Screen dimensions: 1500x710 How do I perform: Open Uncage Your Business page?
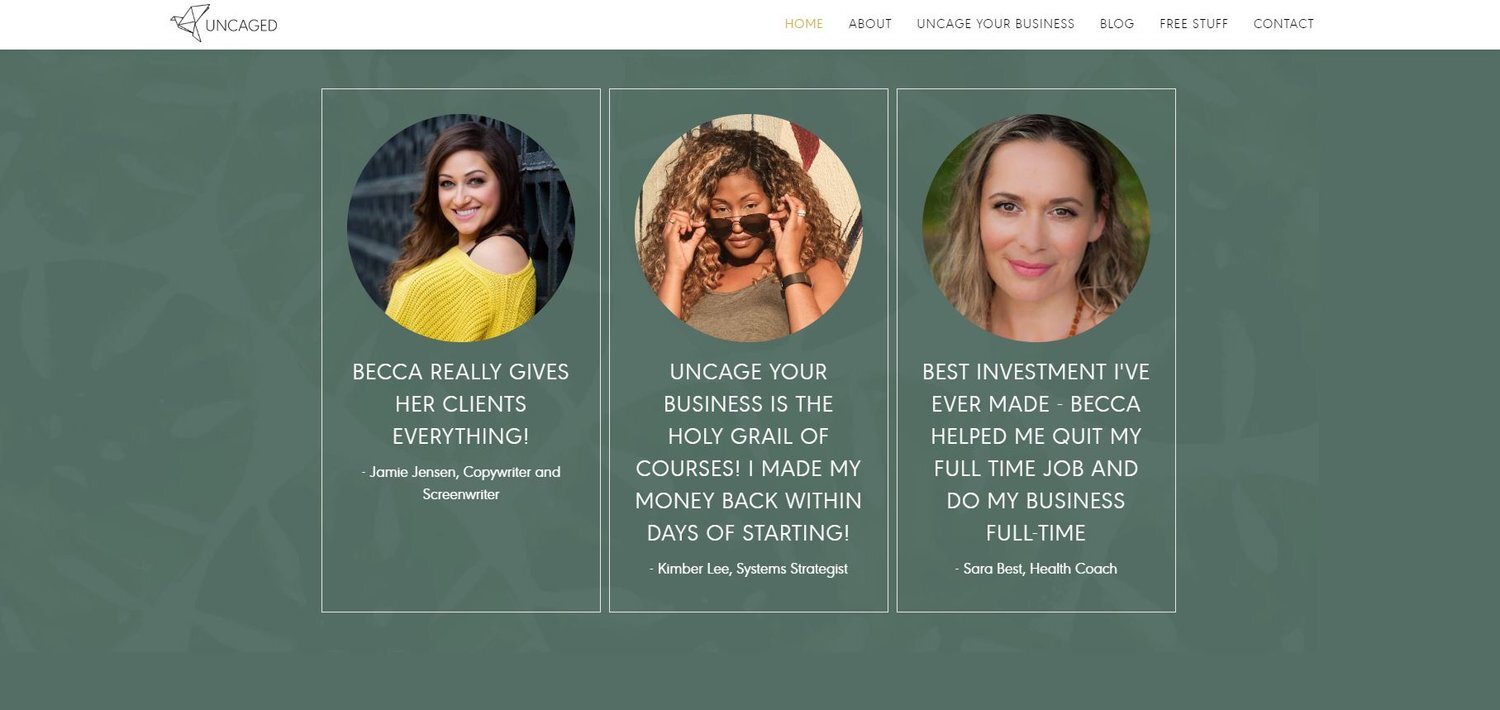coord(996,24)
